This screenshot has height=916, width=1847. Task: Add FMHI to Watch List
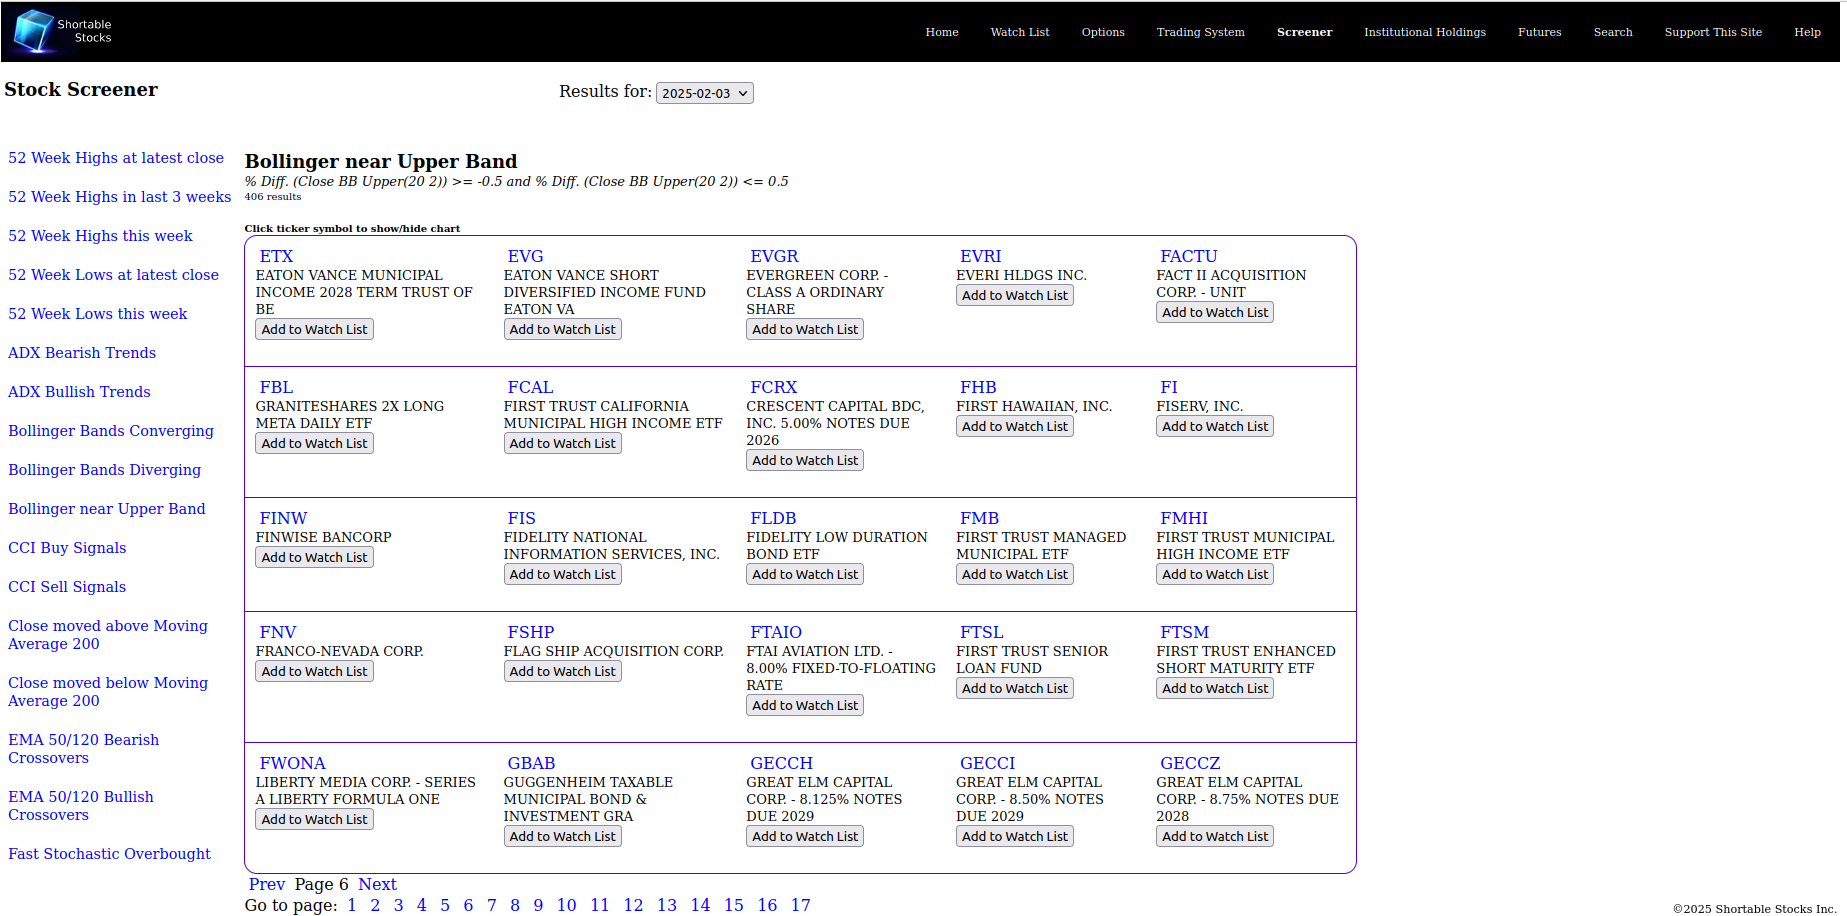1215,574
